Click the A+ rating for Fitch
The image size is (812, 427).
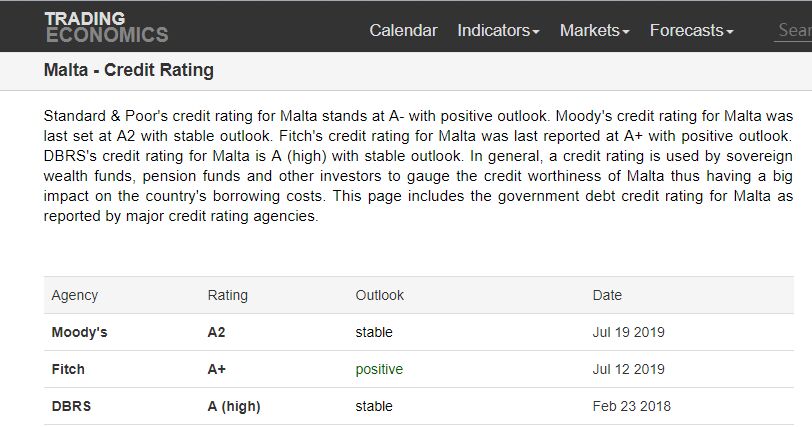click(x=217, y=369)
